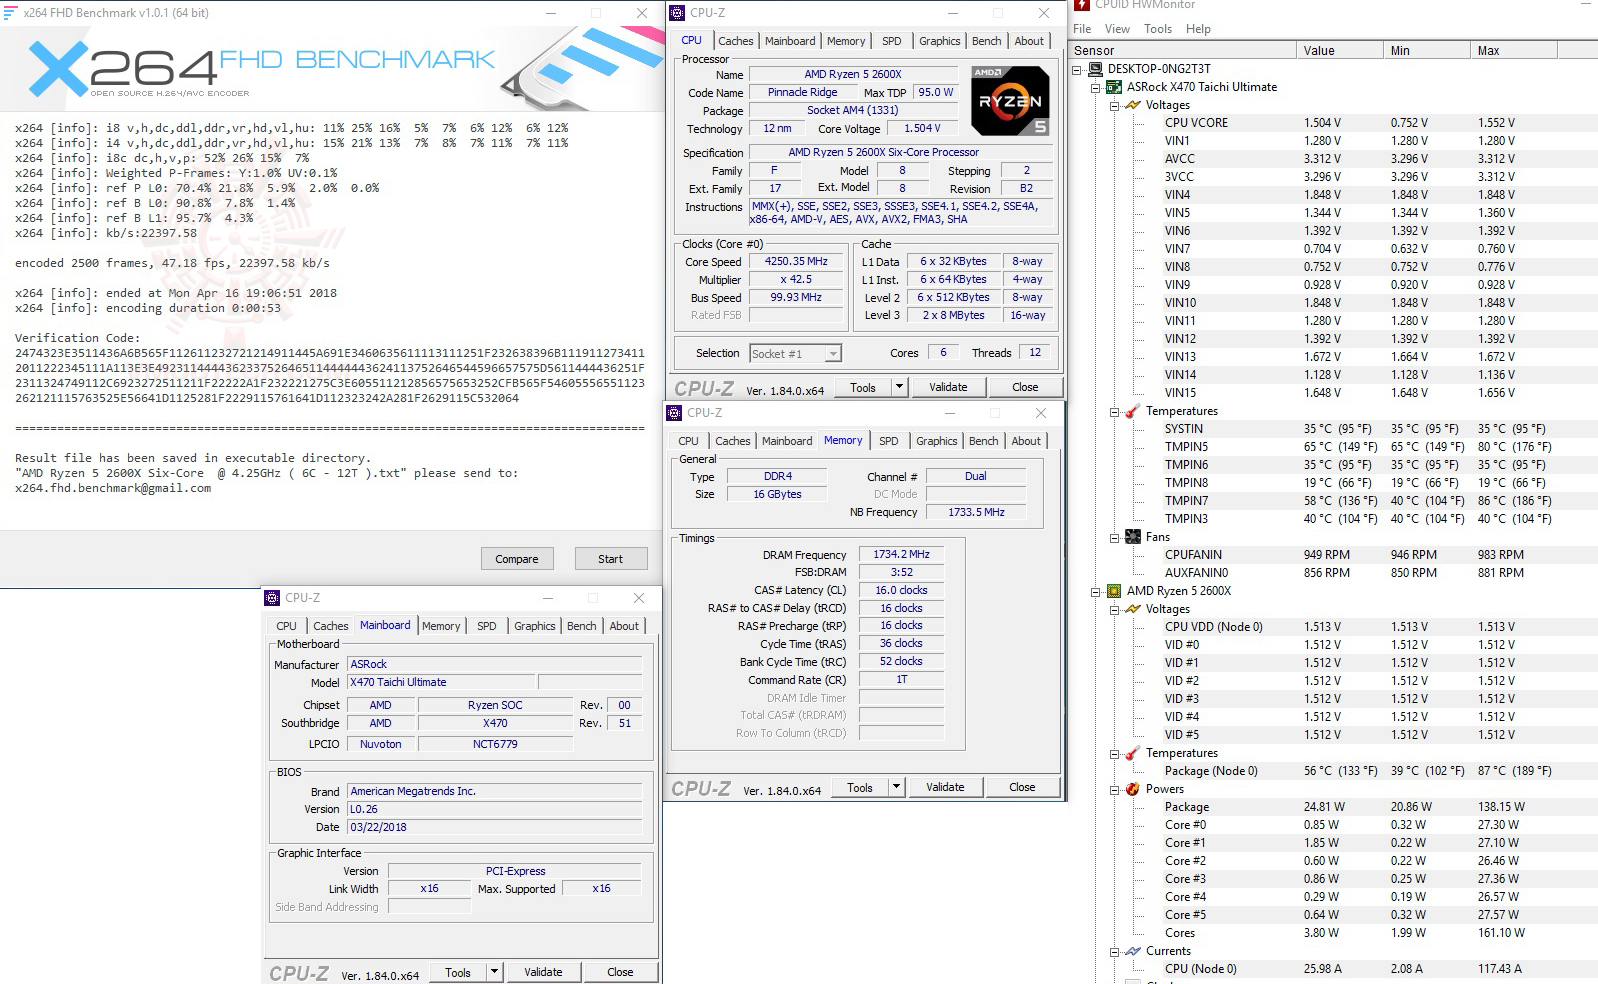This screenshot has height=984, width=1598.
Task: Collapse the Currents group in HWMonitor
Action: pos(1115,951)
